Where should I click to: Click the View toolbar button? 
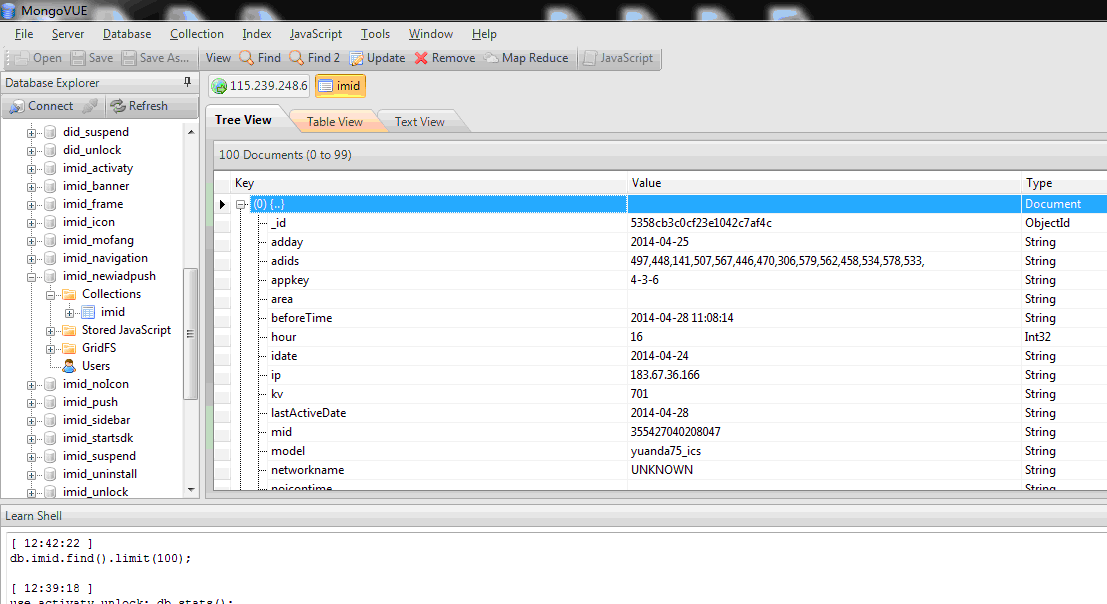pos(218,58)
